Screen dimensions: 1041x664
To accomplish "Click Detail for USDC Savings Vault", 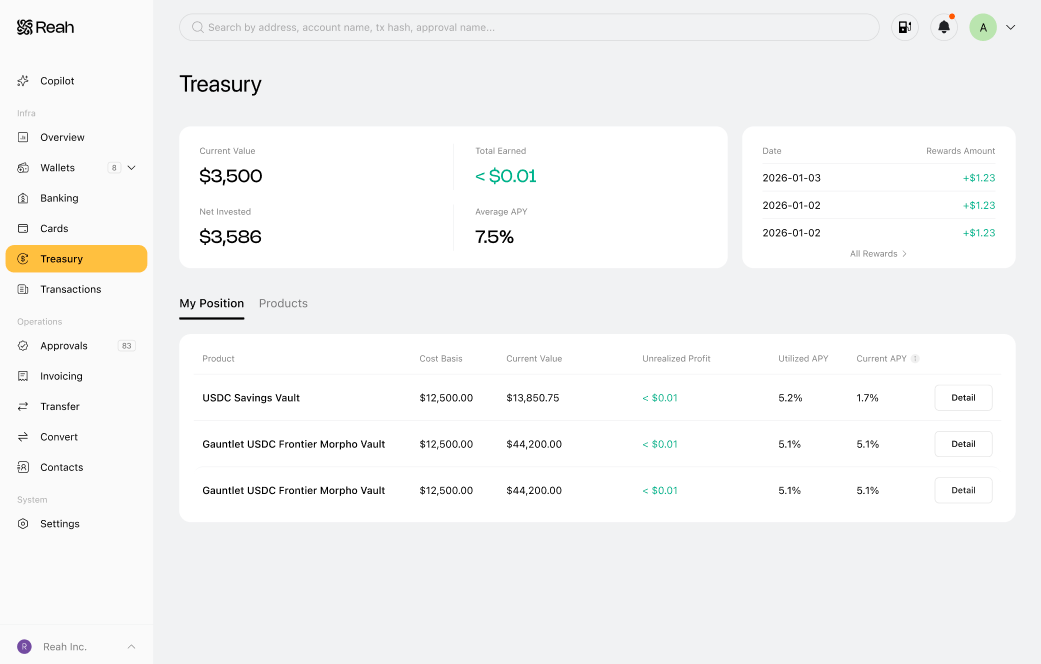I will click(x=963, y=398).
